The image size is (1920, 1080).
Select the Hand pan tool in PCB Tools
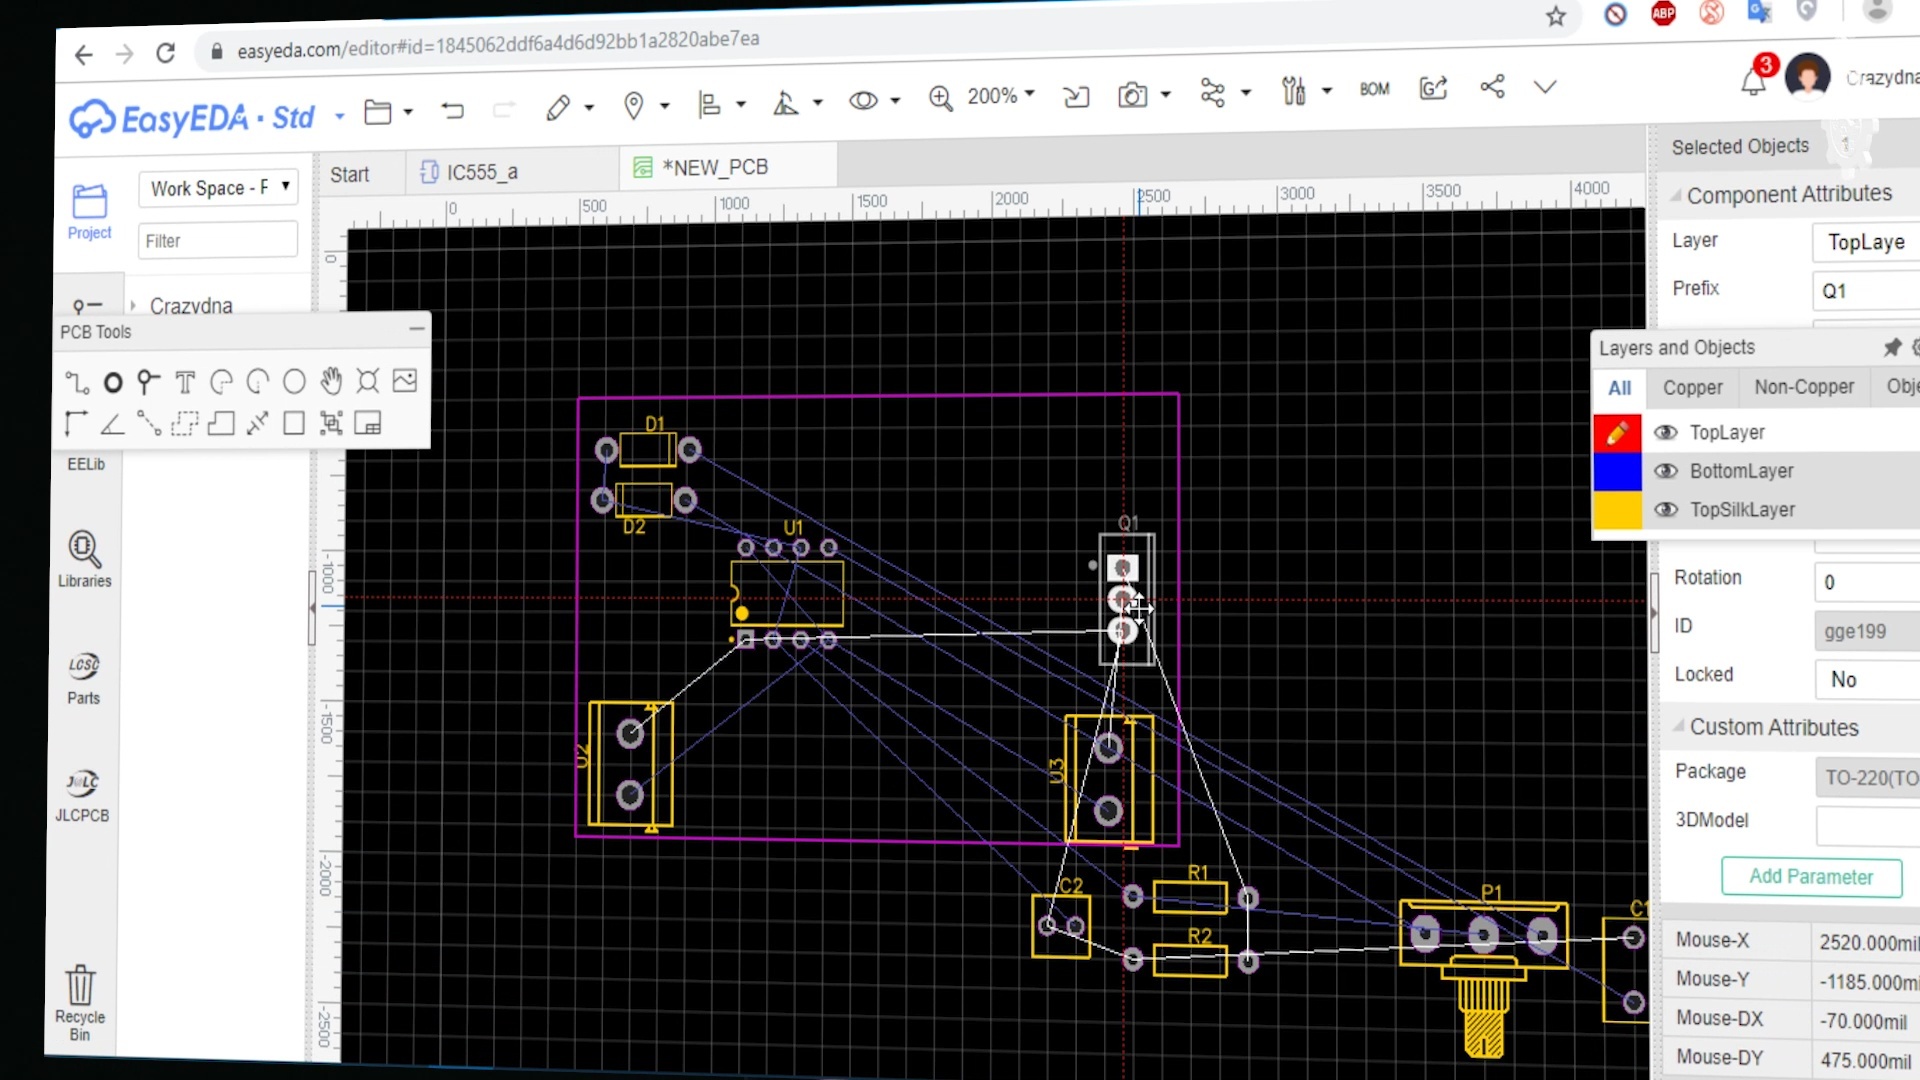point(331,381)
